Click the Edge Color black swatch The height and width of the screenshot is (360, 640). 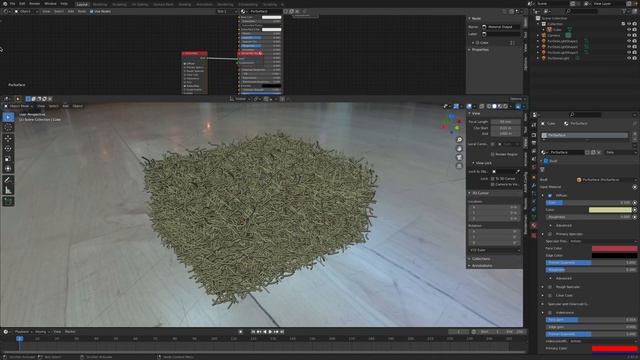pos(614,256)
